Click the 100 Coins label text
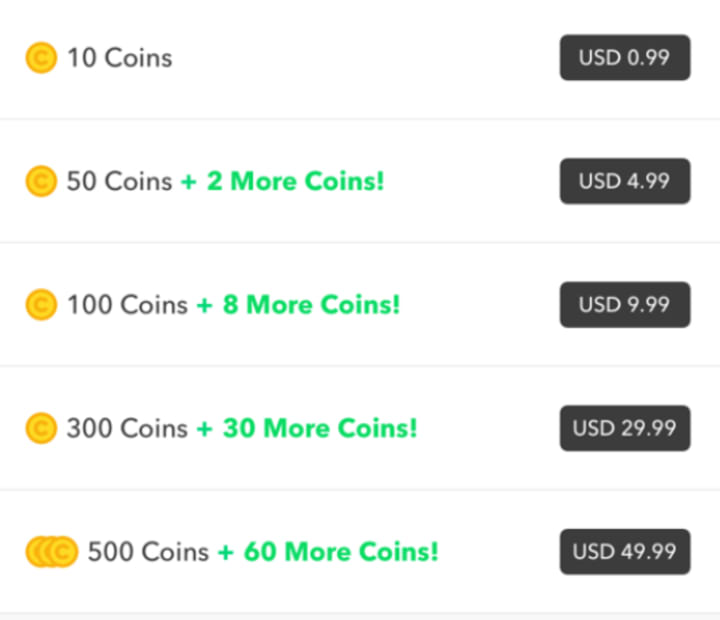 point(127,305)
